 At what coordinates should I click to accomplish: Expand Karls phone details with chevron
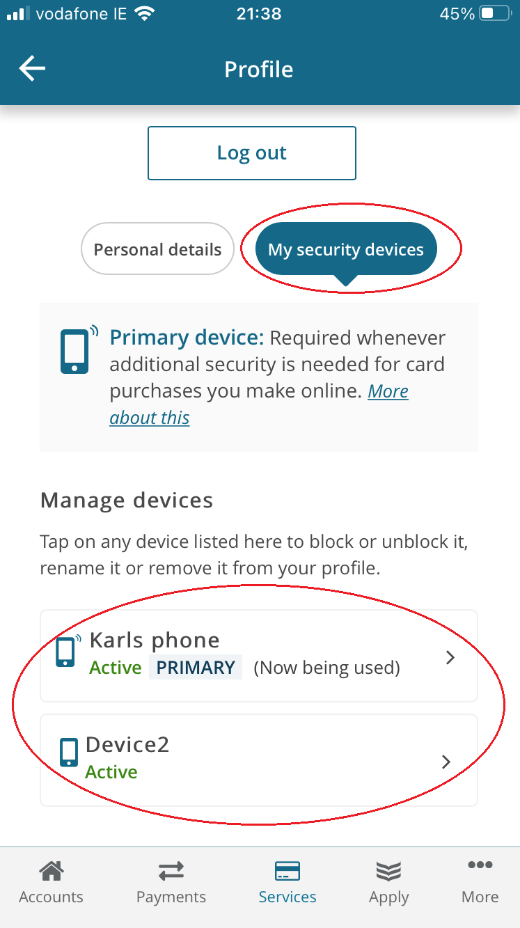pyautogui.click(x=450, y=658)
